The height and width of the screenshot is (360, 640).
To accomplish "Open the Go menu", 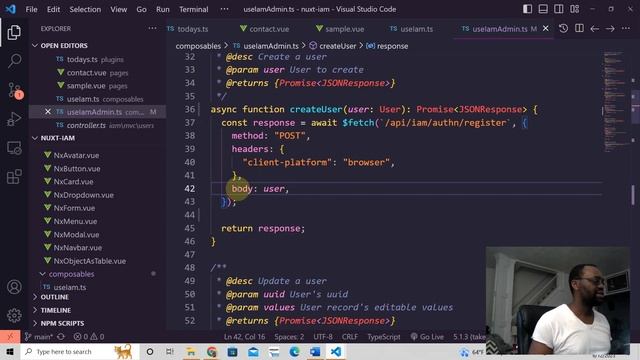I will click(141, 9).
